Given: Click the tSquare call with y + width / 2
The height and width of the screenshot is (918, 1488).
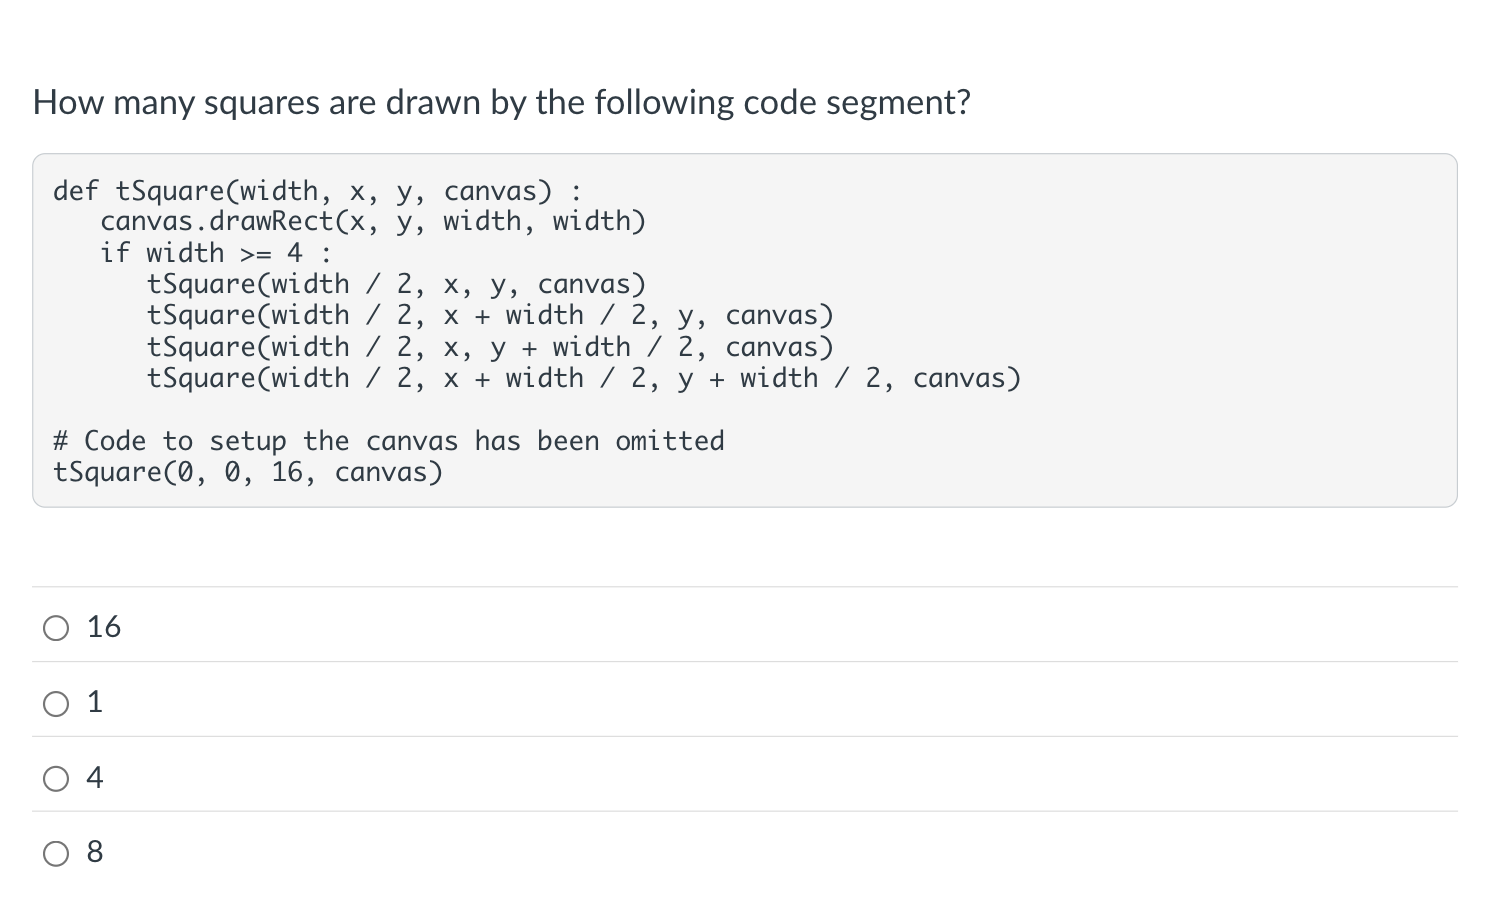Looking at the screenshot, I should [x=491, y=347].
